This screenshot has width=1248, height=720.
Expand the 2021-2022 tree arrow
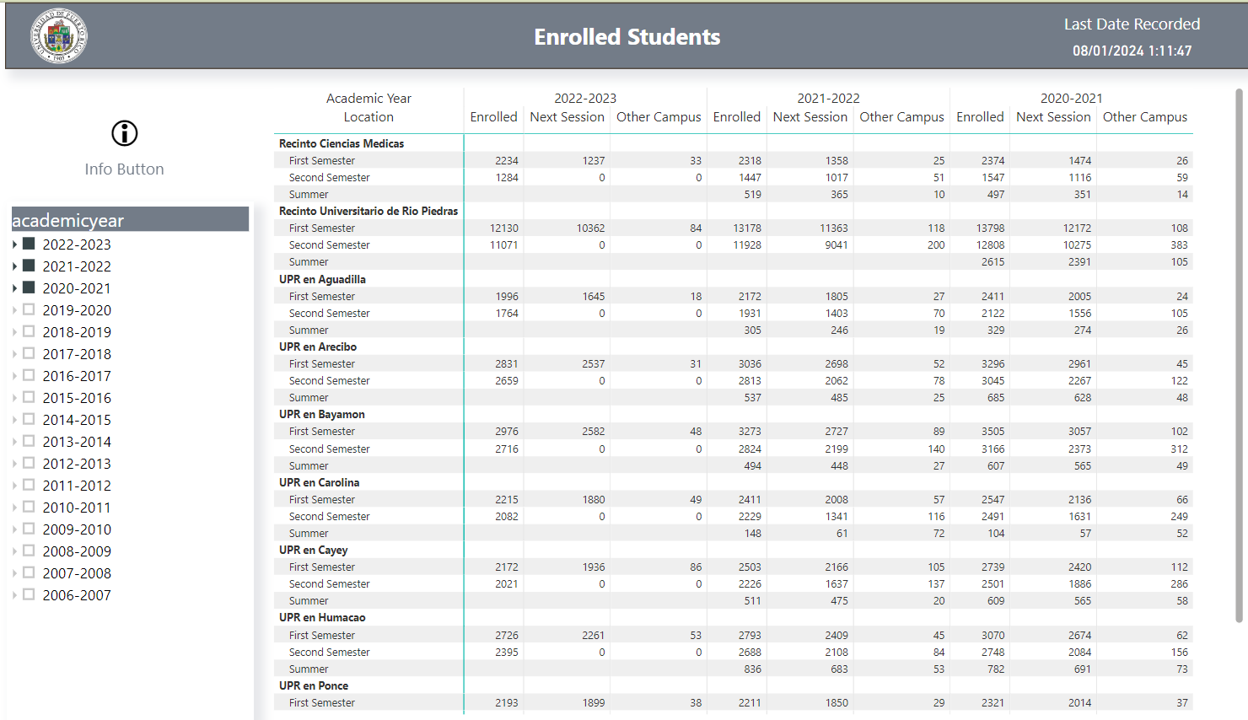pyautogui.click(x=14, y=267)
